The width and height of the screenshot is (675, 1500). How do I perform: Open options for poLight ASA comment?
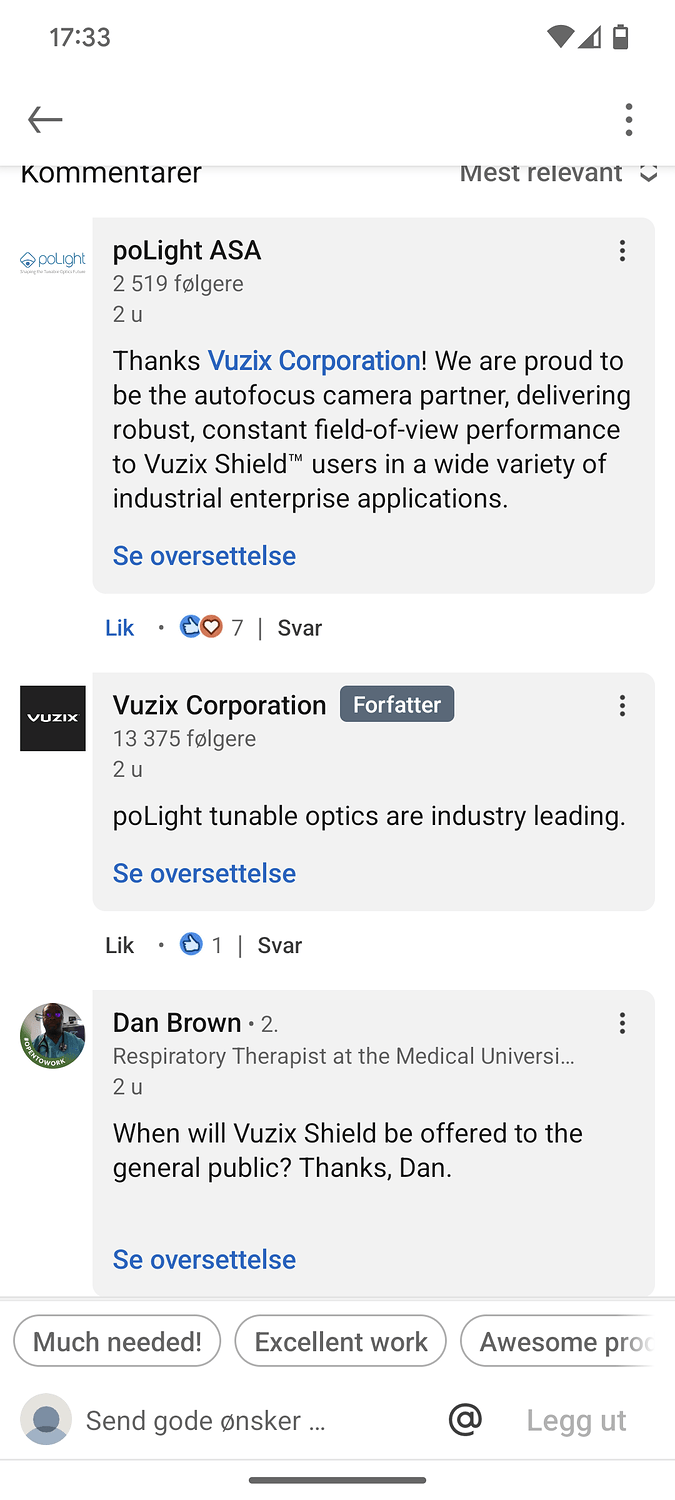click(622, 251)
